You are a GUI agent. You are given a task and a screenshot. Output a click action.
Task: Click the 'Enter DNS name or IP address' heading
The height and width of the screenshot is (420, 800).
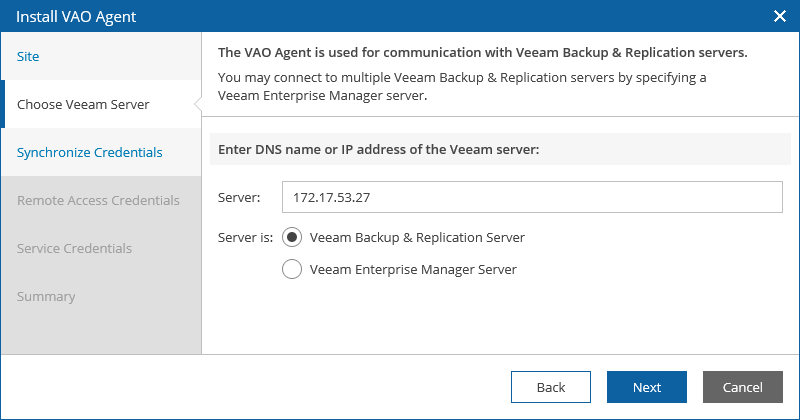click(x=379, y=150)
